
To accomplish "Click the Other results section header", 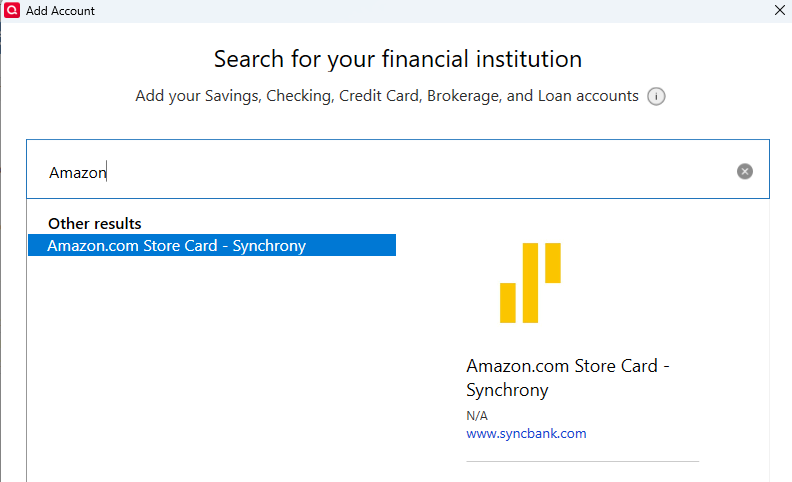I will pos(95,224).
